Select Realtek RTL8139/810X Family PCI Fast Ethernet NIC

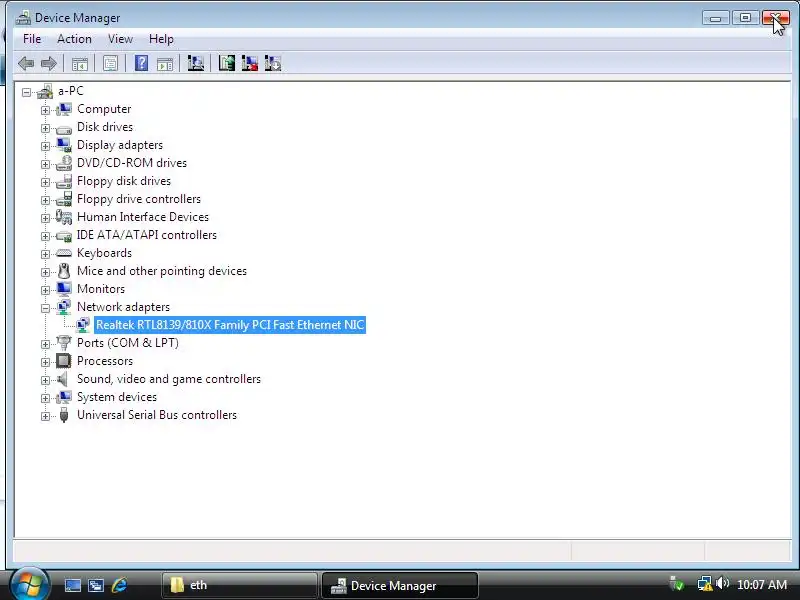pyautogui.click(x=230, y=325)
